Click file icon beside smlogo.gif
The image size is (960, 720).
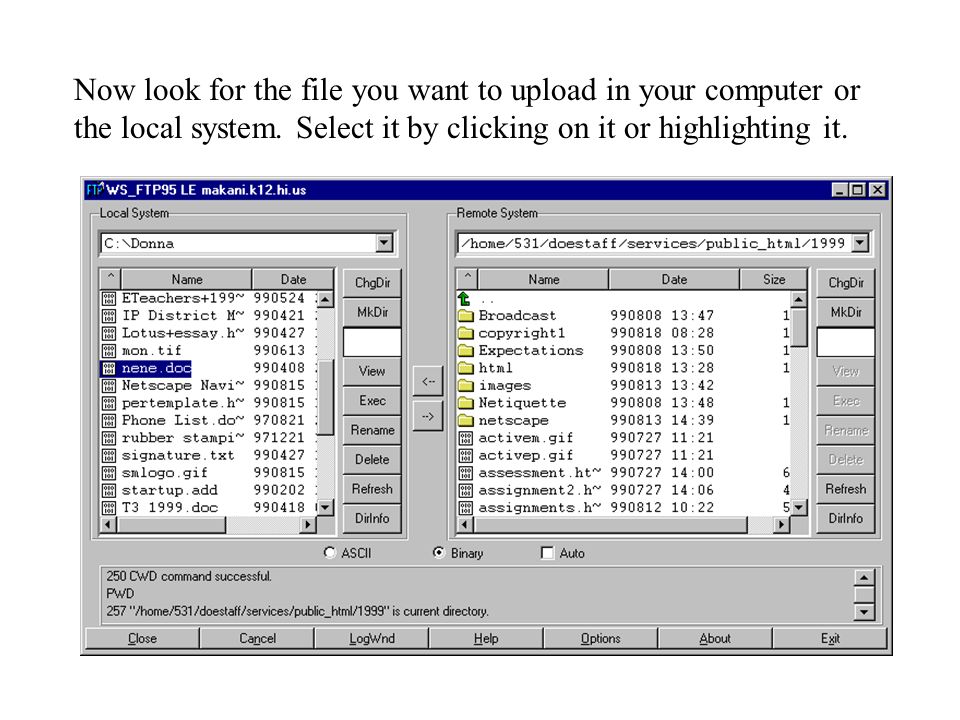click(109, 473)
